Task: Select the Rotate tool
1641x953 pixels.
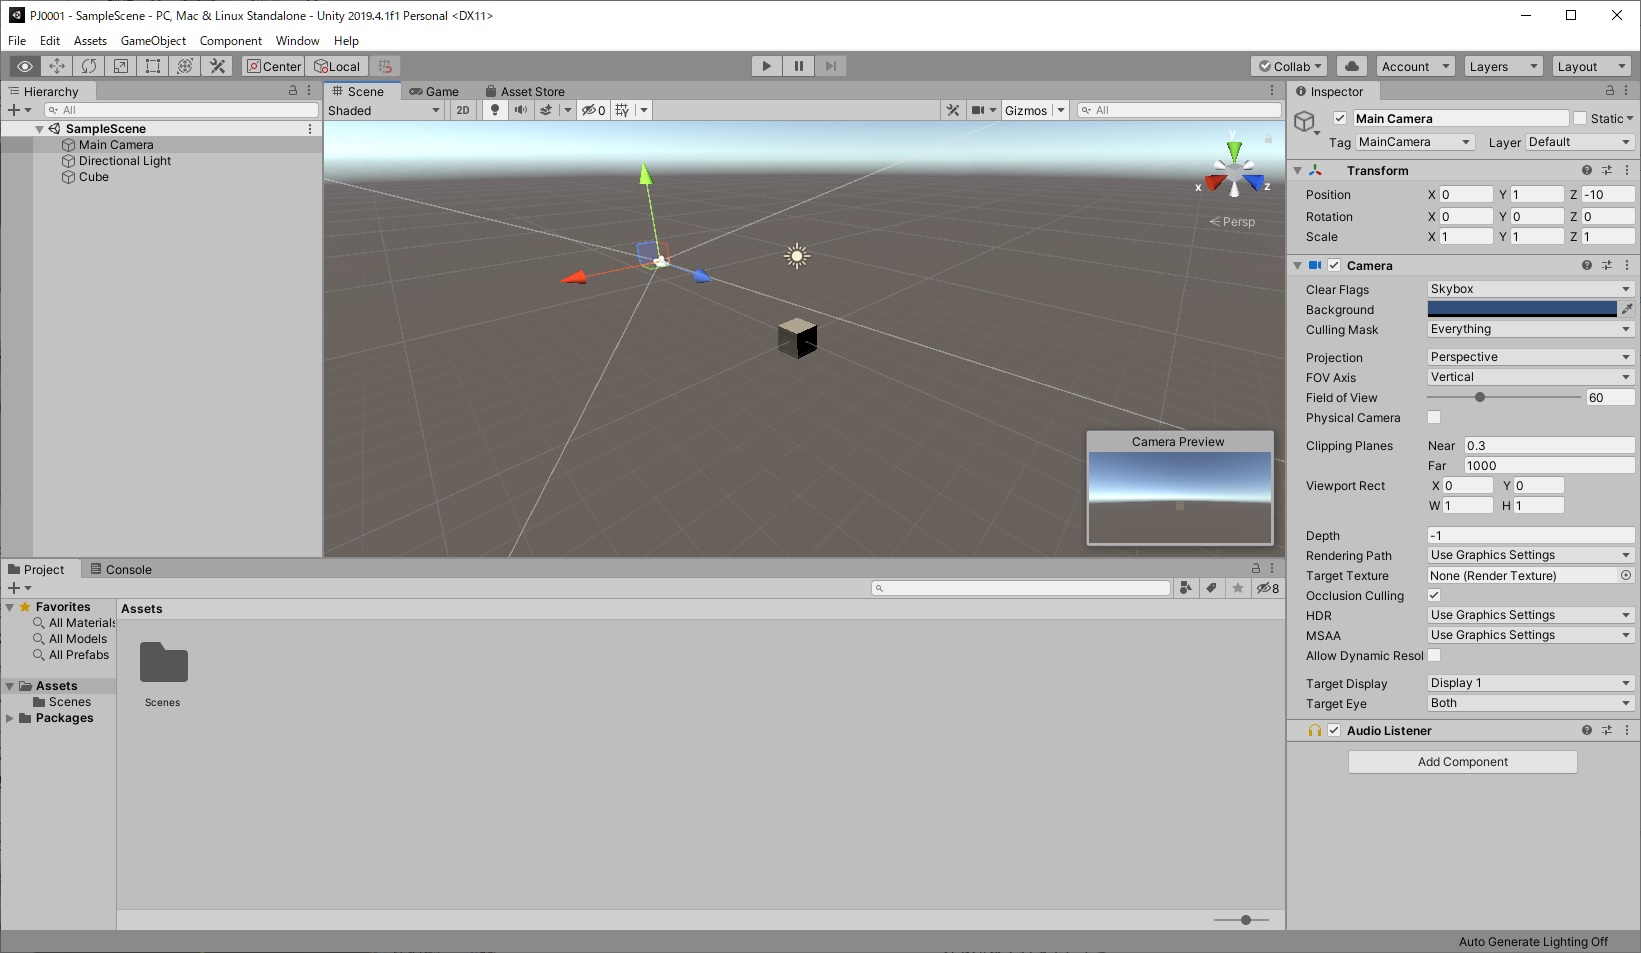Action: [89, 66]
